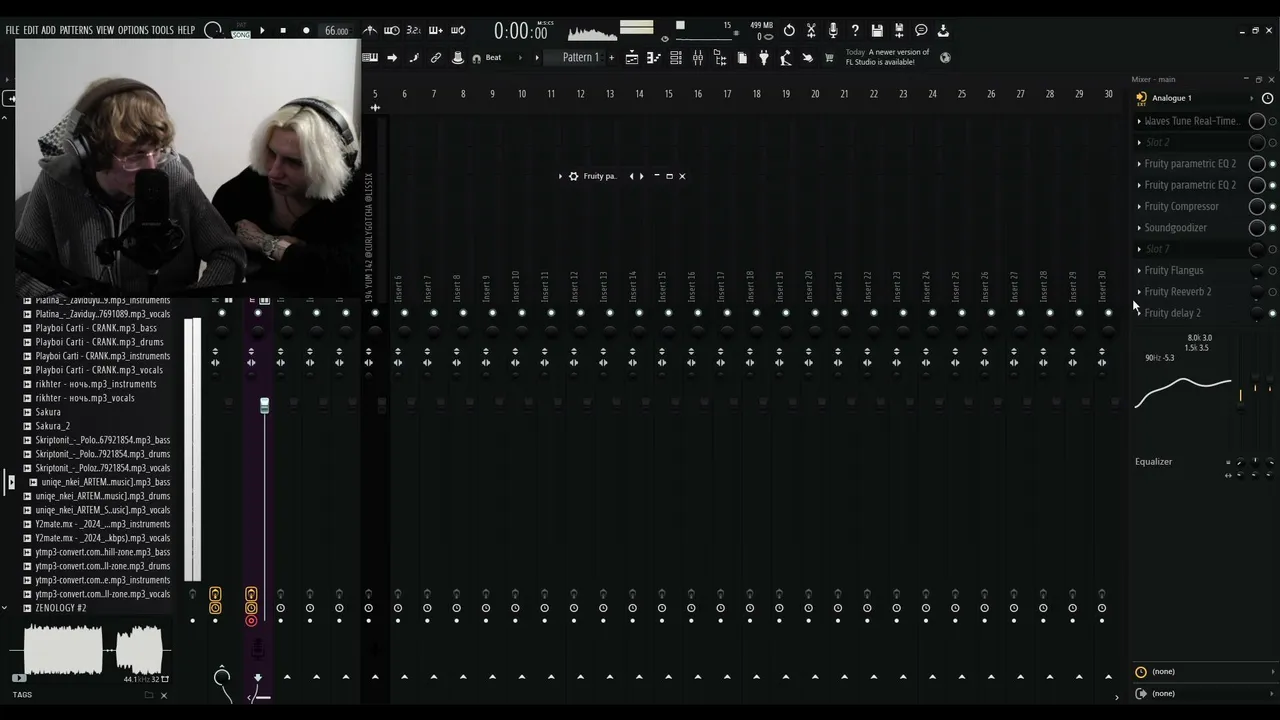Click the globe icon beside news panel

[945, 58]
